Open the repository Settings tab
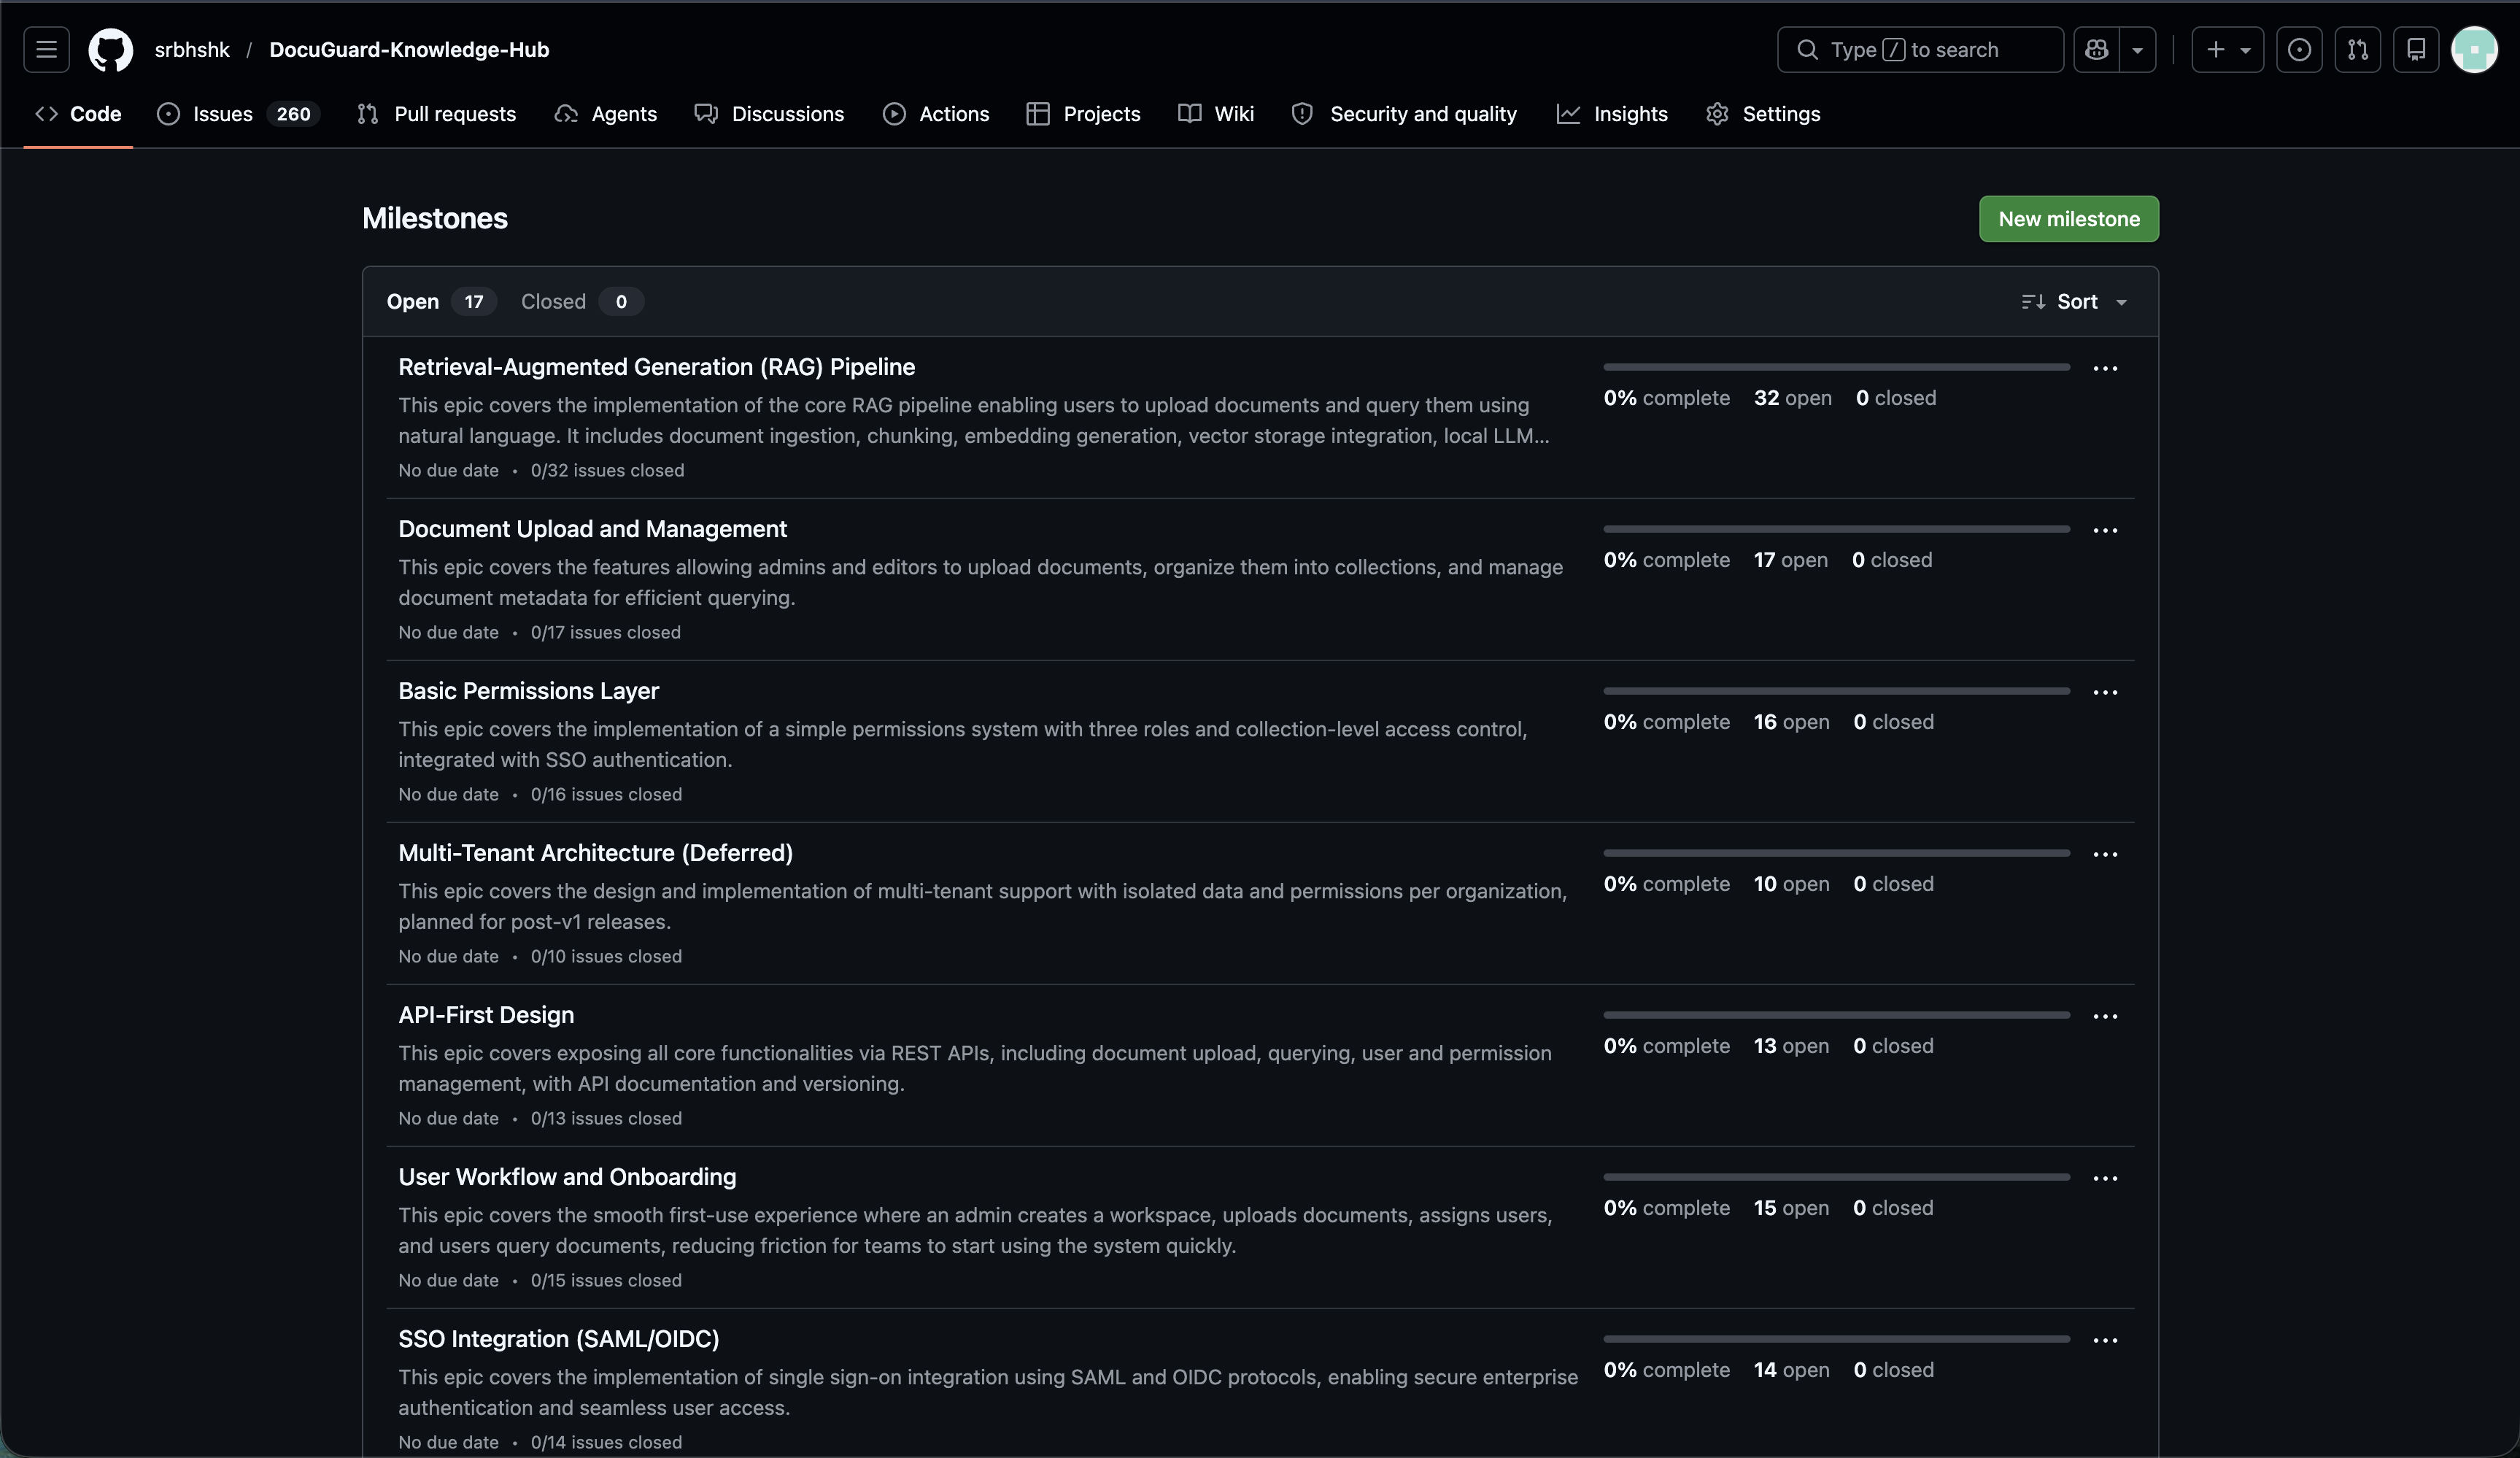Viewport: 2520px width, 1458px height. [1763, 114]
